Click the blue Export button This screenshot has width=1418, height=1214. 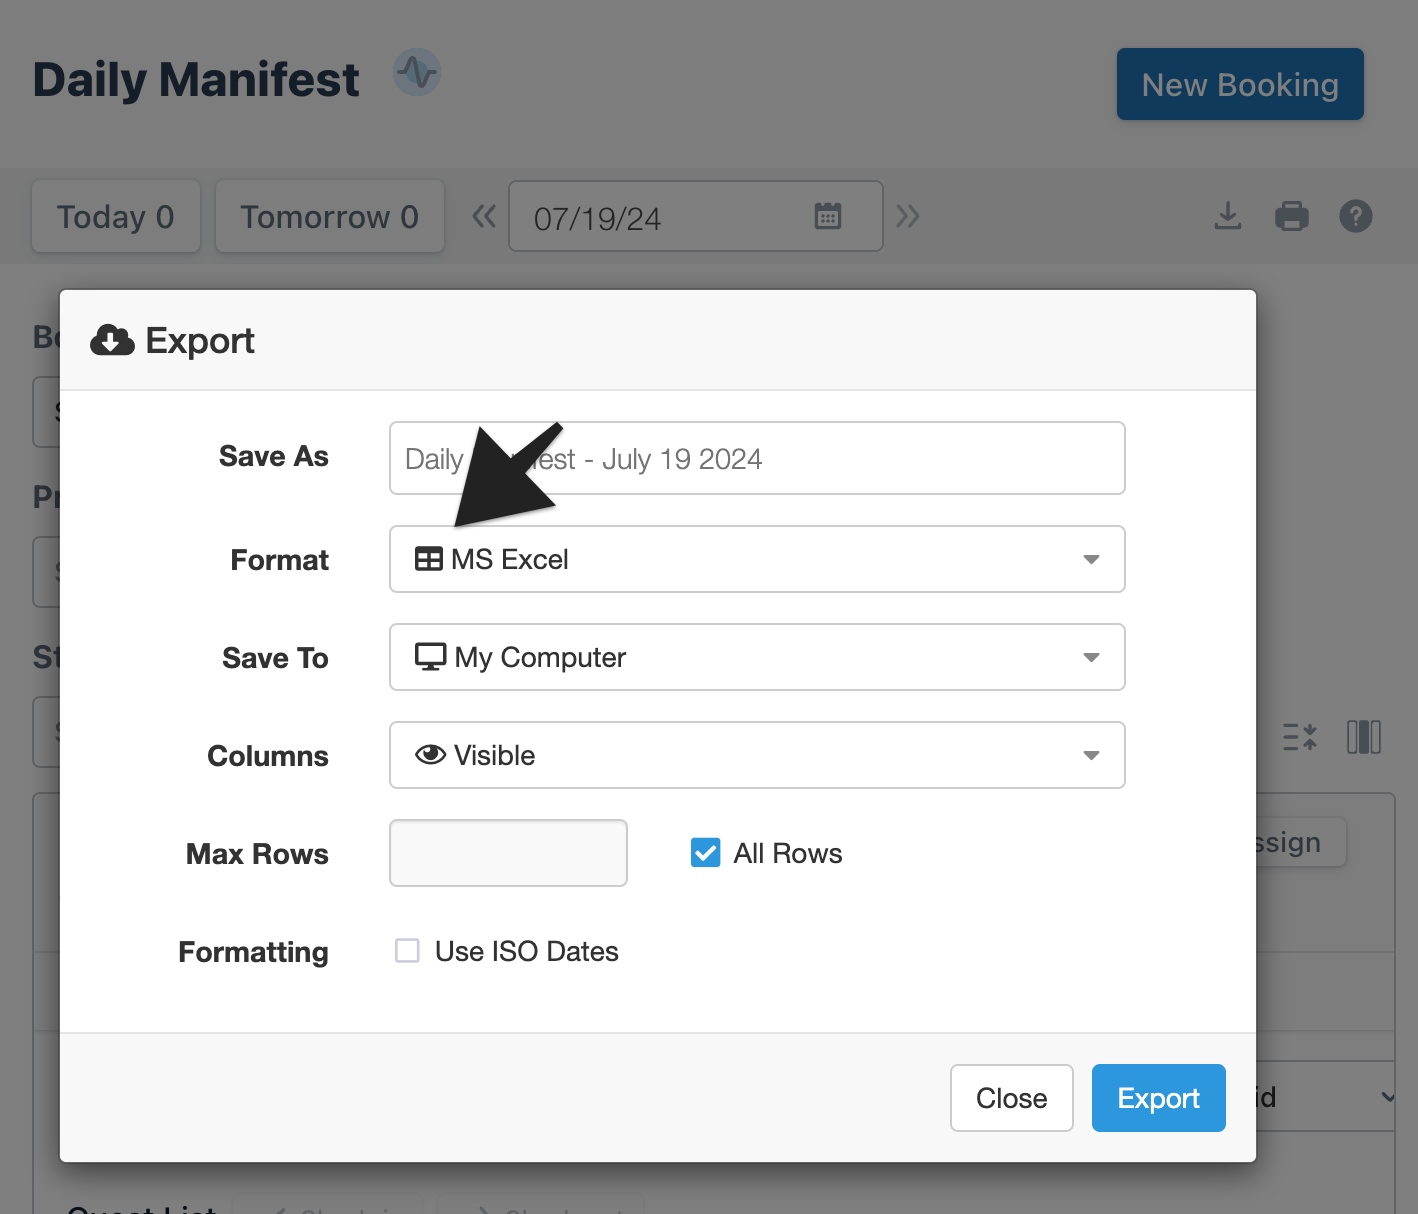(x=1159, y=1098)
